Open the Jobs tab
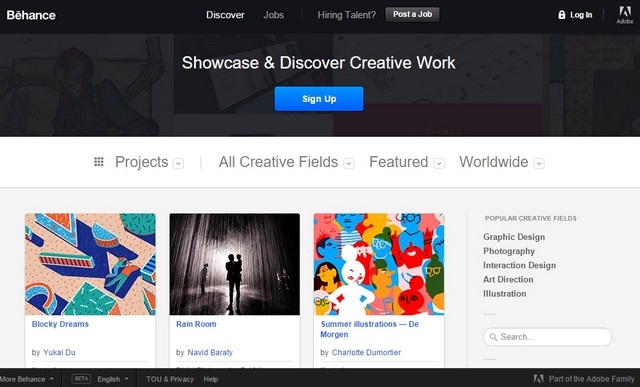This screenshot has width=640, height=387. (x=273, y=15)
